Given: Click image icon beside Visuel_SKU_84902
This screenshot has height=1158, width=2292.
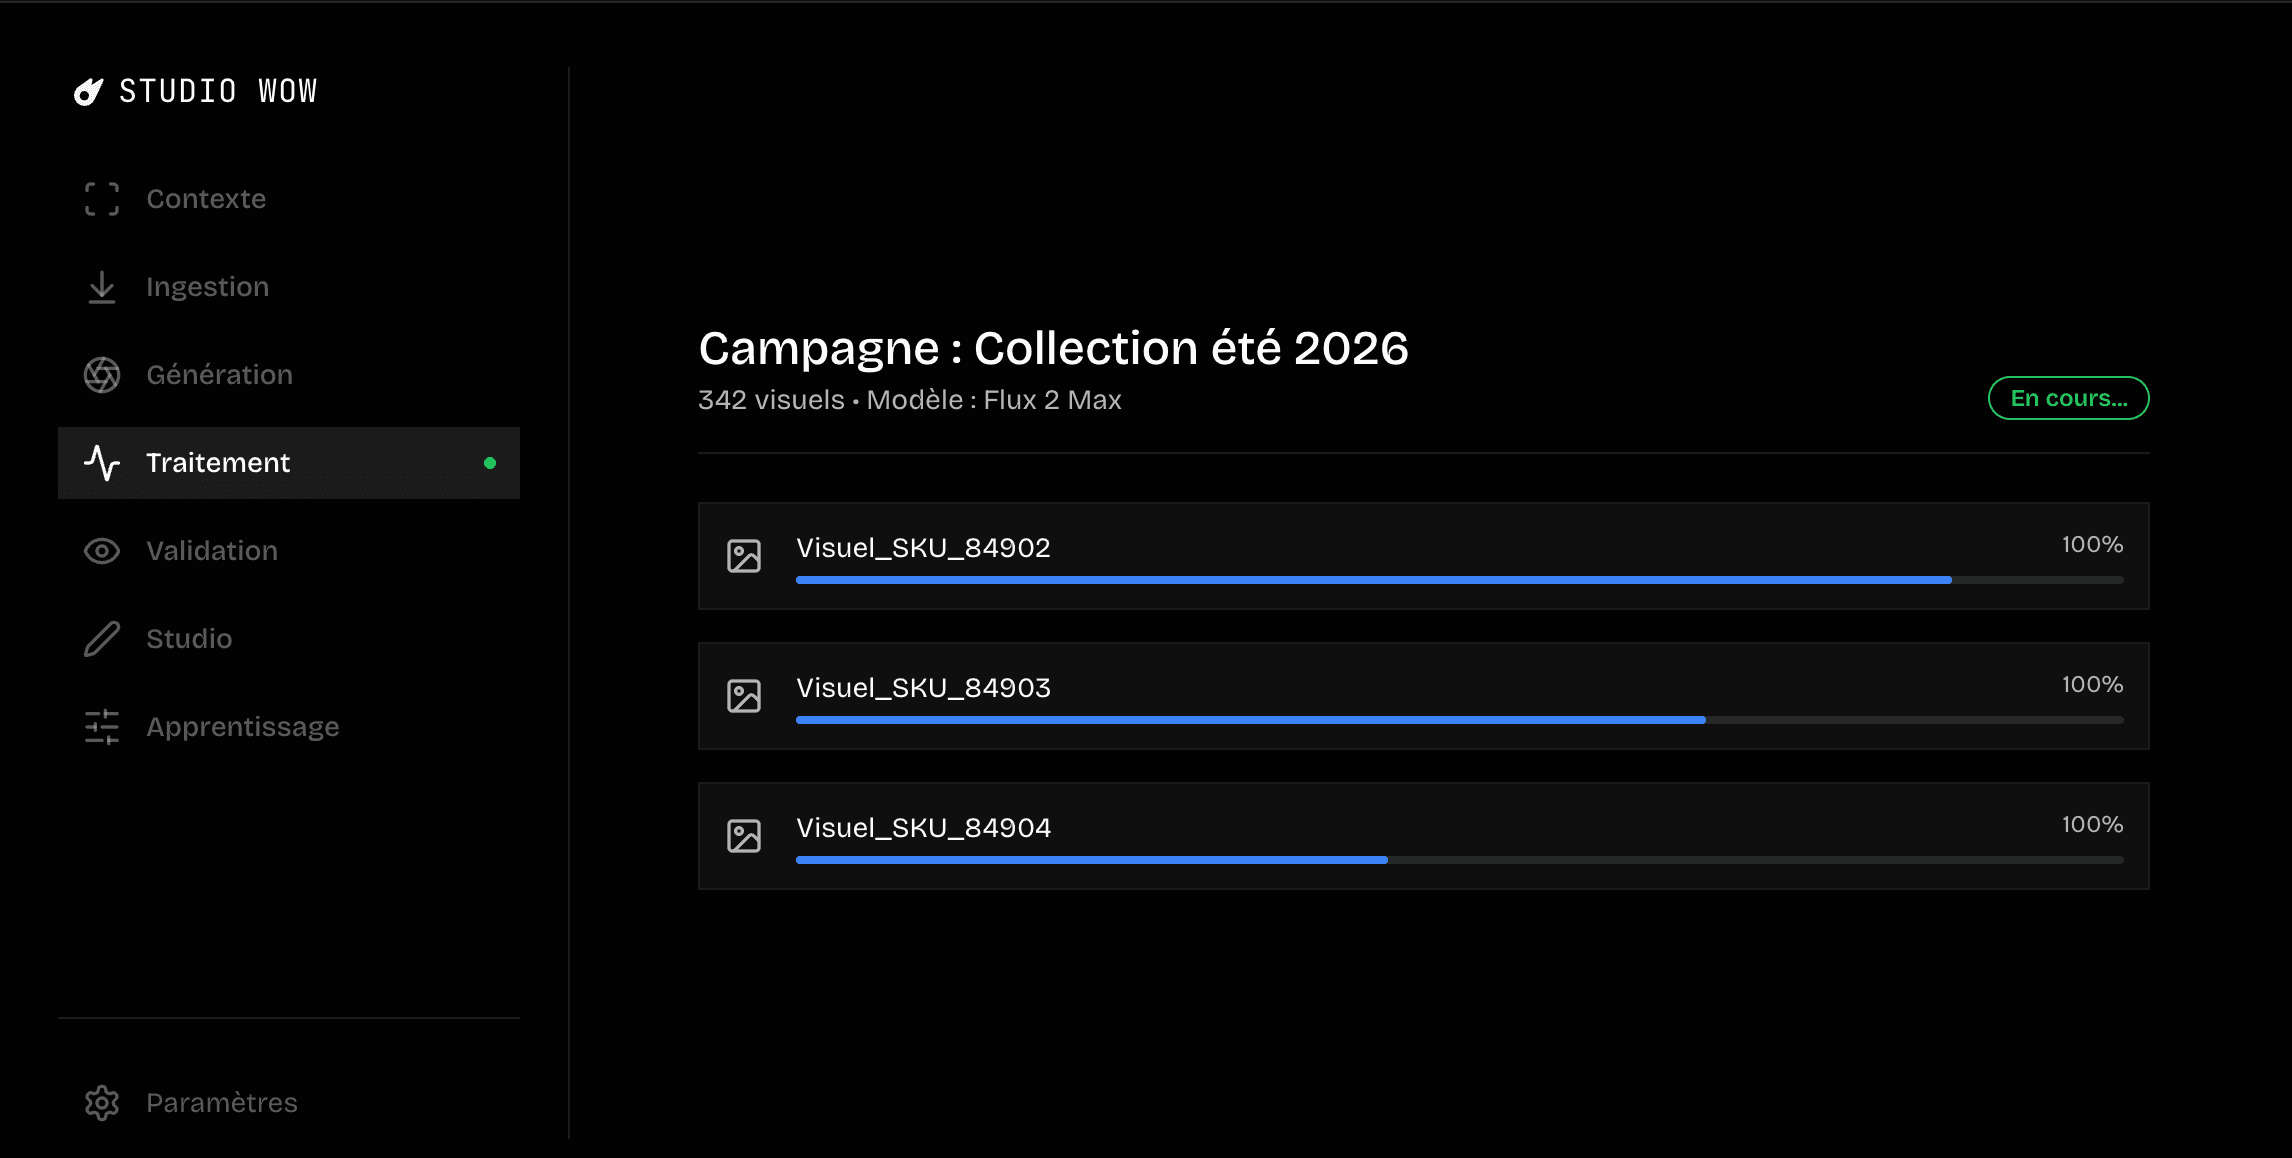Looking at the screenshot, I should 744,556.
